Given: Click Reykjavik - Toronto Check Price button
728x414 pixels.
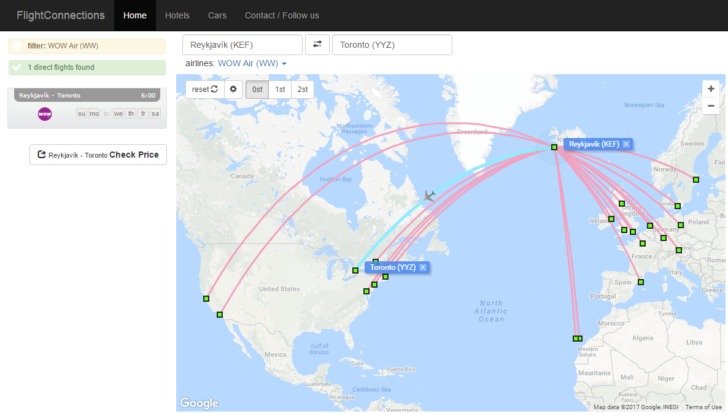Looking at the screenshot, I should (x=98, y=155).
